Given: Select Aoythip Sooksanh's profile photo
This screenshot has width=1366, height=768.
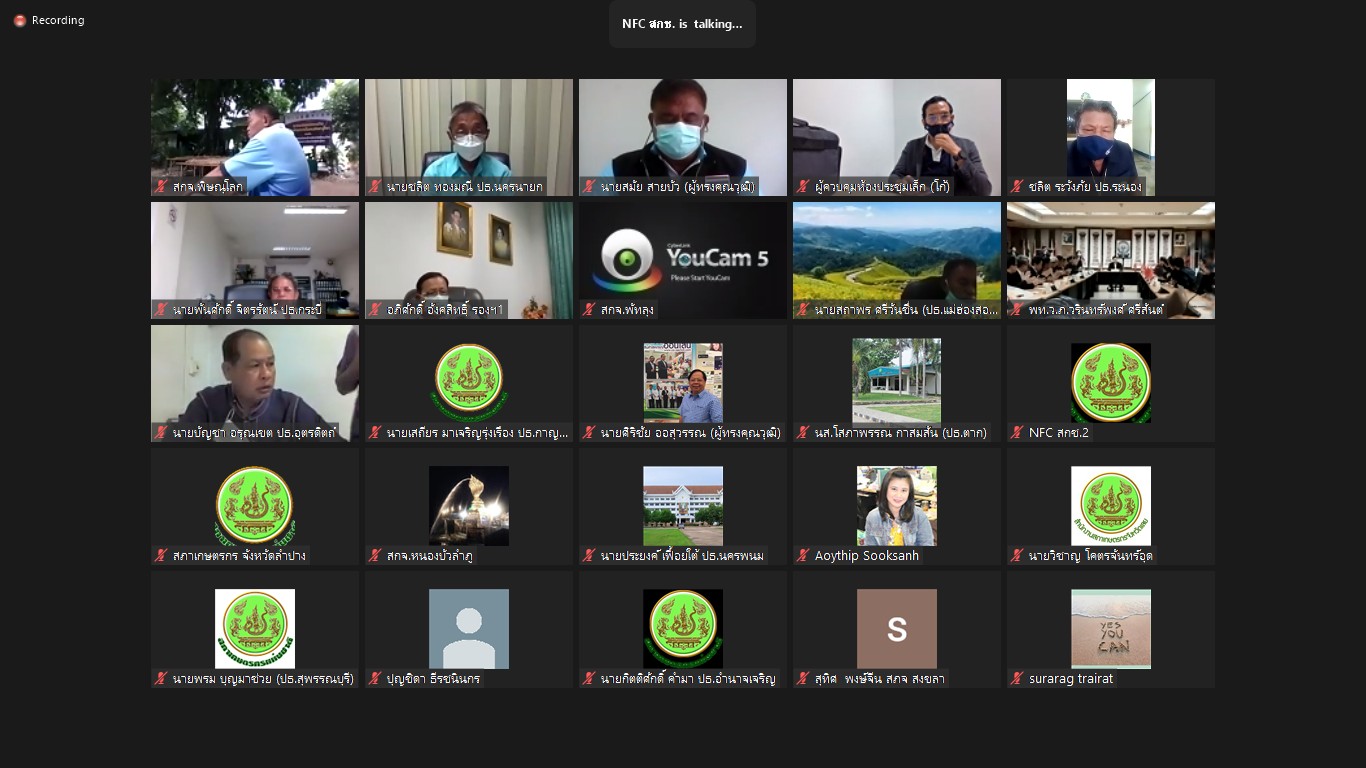Looking at the screenshot, I should (x=897, y=506).
